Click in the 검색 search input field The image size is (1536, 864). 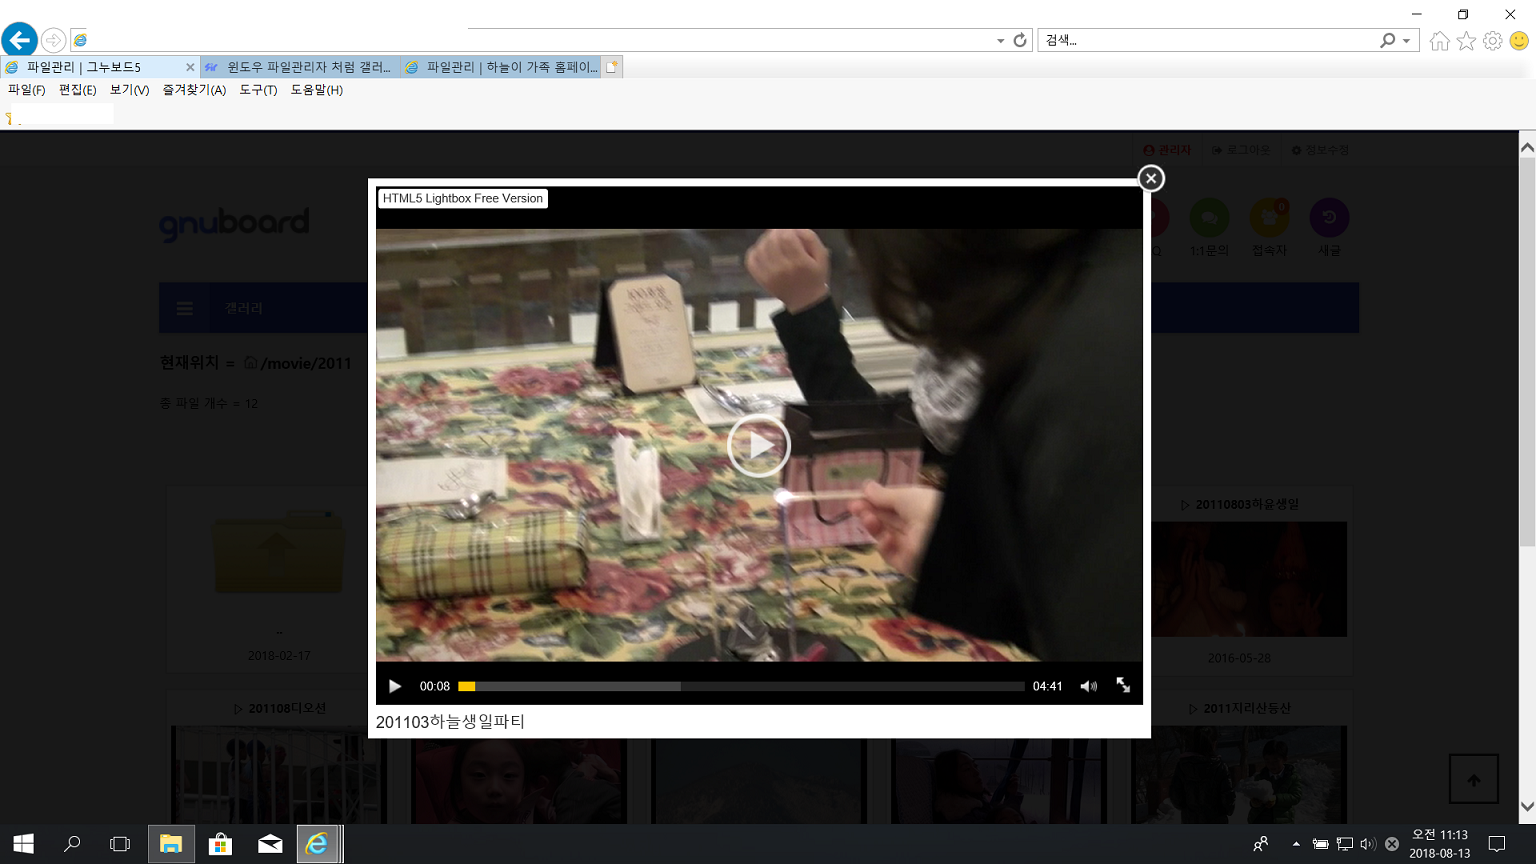point(1205,40)
